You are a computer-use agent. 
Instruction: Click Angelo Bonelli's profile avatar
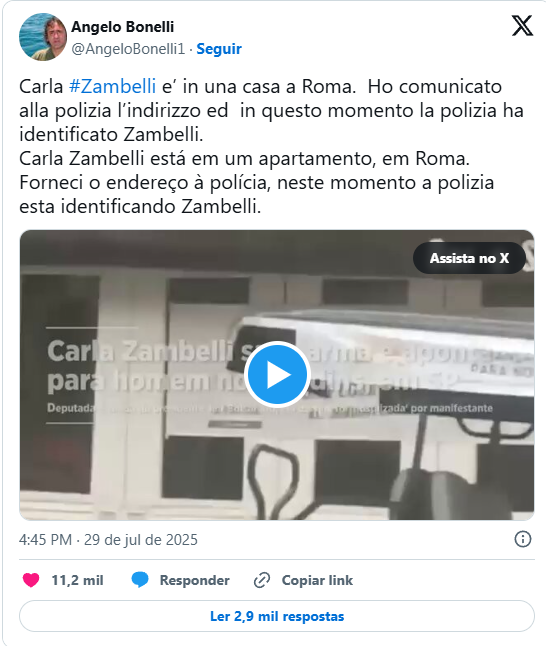click(x=43, y=37)
